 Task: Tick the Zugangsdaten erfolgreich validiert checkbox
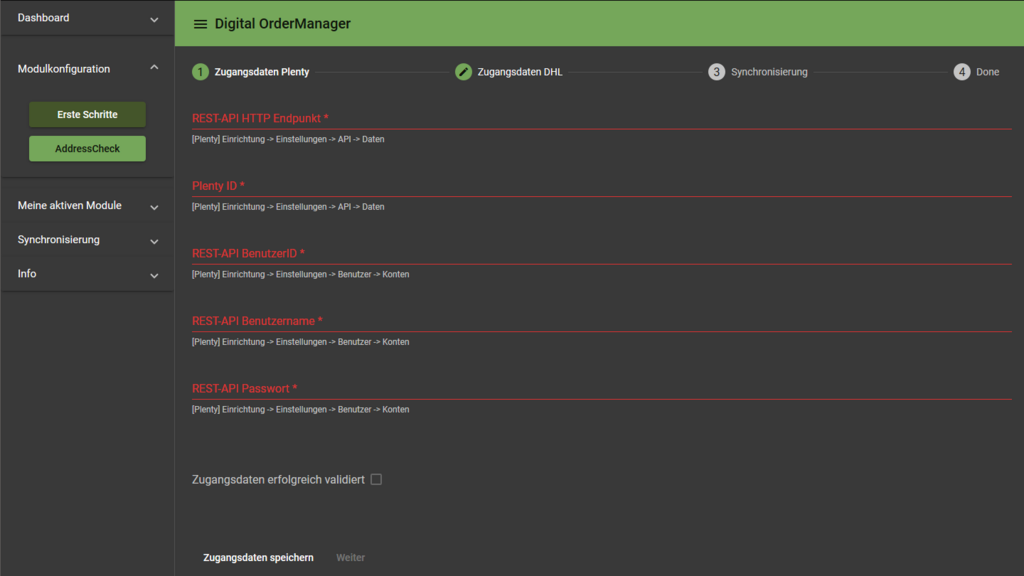[x=376, y=480]
